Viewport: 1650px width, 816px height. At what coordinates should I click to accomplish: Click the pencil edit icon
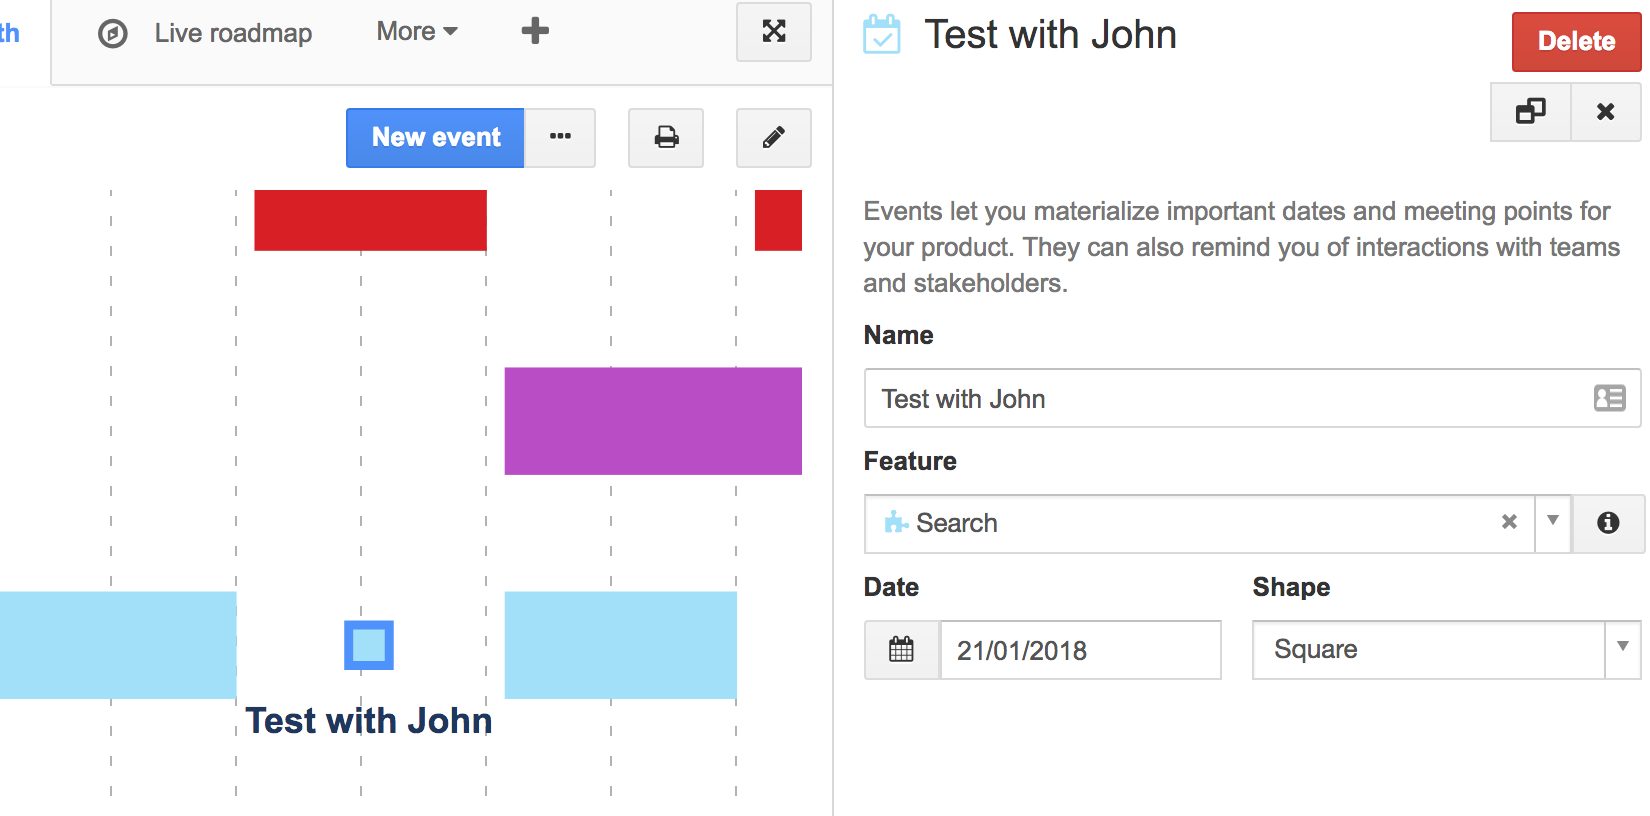coord(773,138)
